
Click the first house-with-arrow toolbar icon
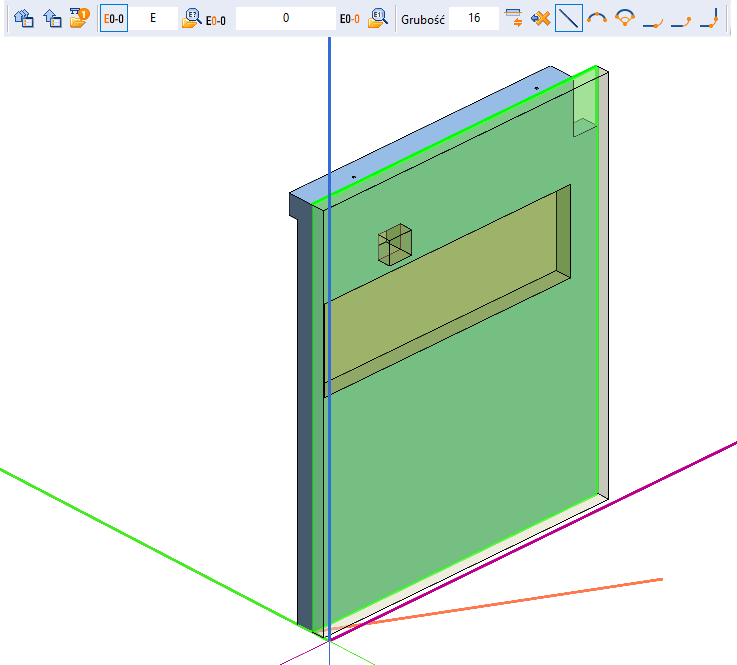[x=25, y=18]
